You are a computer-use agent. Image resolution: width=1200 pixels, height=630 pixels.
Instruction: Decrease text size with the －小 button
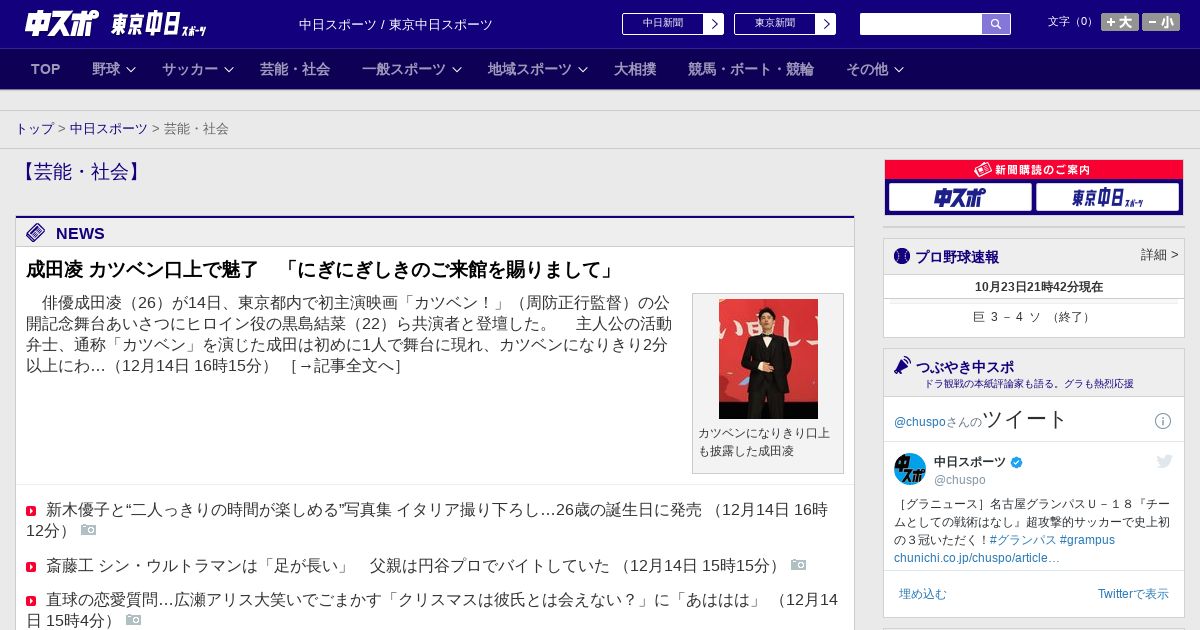[x=1161, y=22]
